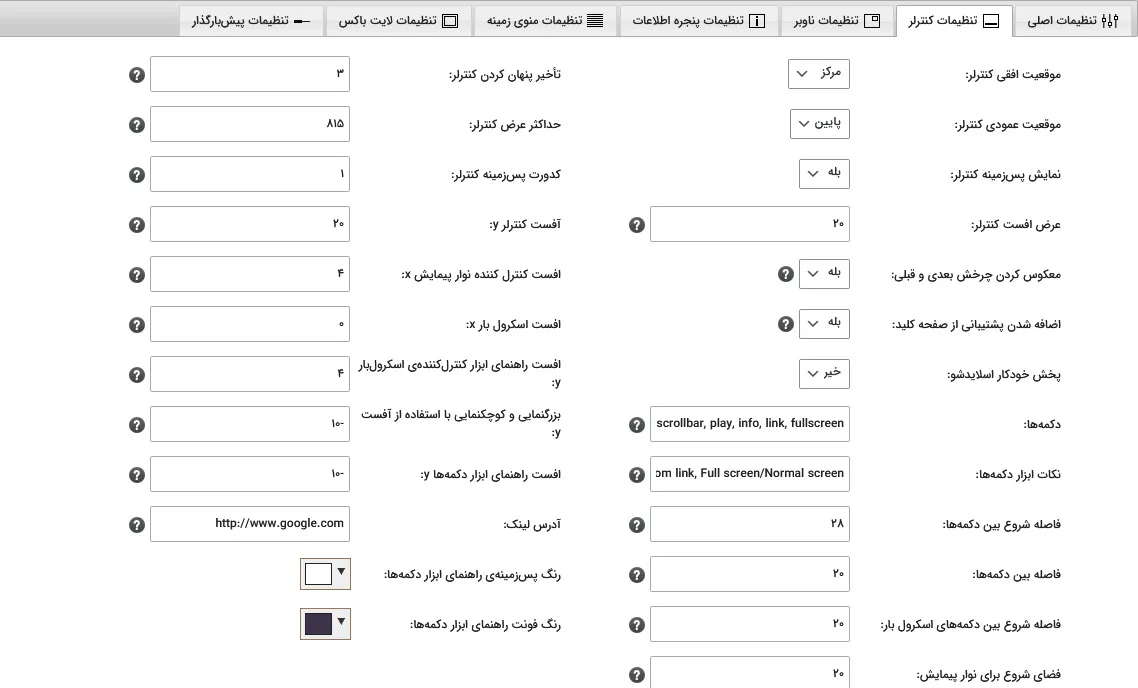Show help for دکمه‌ها field
This screenshot has width=1138, height=688.
(x=636, y=425)
